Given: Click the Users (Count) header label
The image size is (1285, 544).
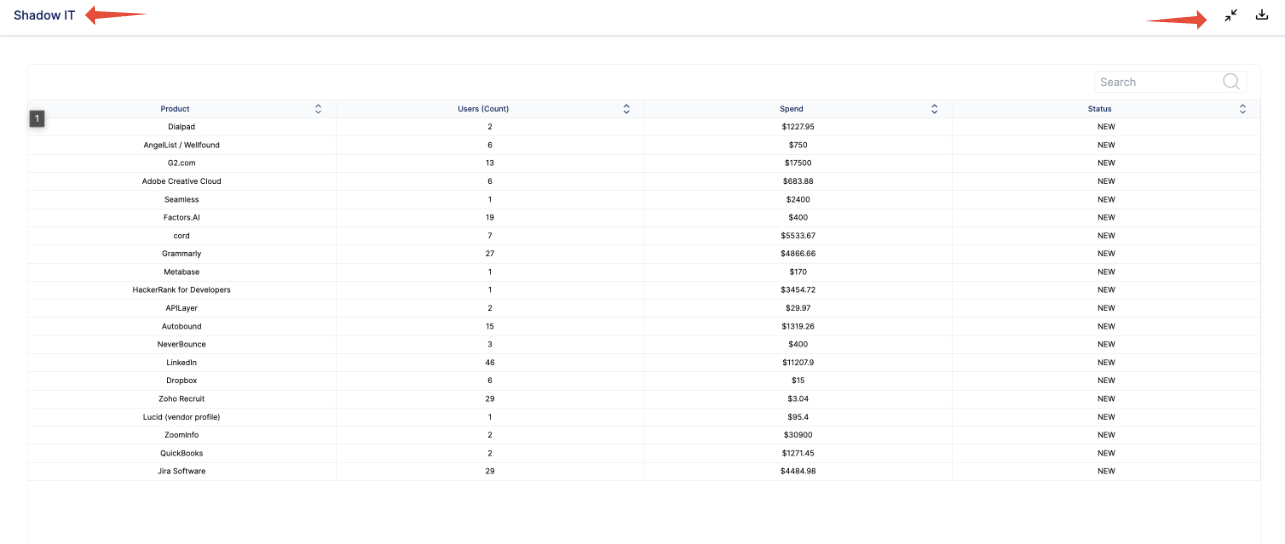Looking at the screenshot, I should point(483,109).
